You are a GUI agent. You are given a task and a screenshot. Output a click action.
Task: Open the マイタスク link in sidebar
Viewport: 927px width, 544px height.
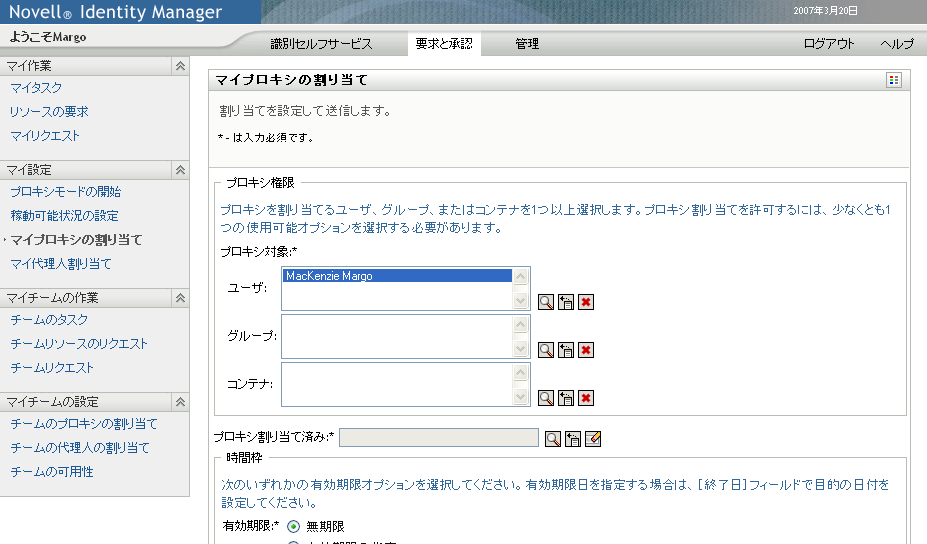tap(36, 88)
